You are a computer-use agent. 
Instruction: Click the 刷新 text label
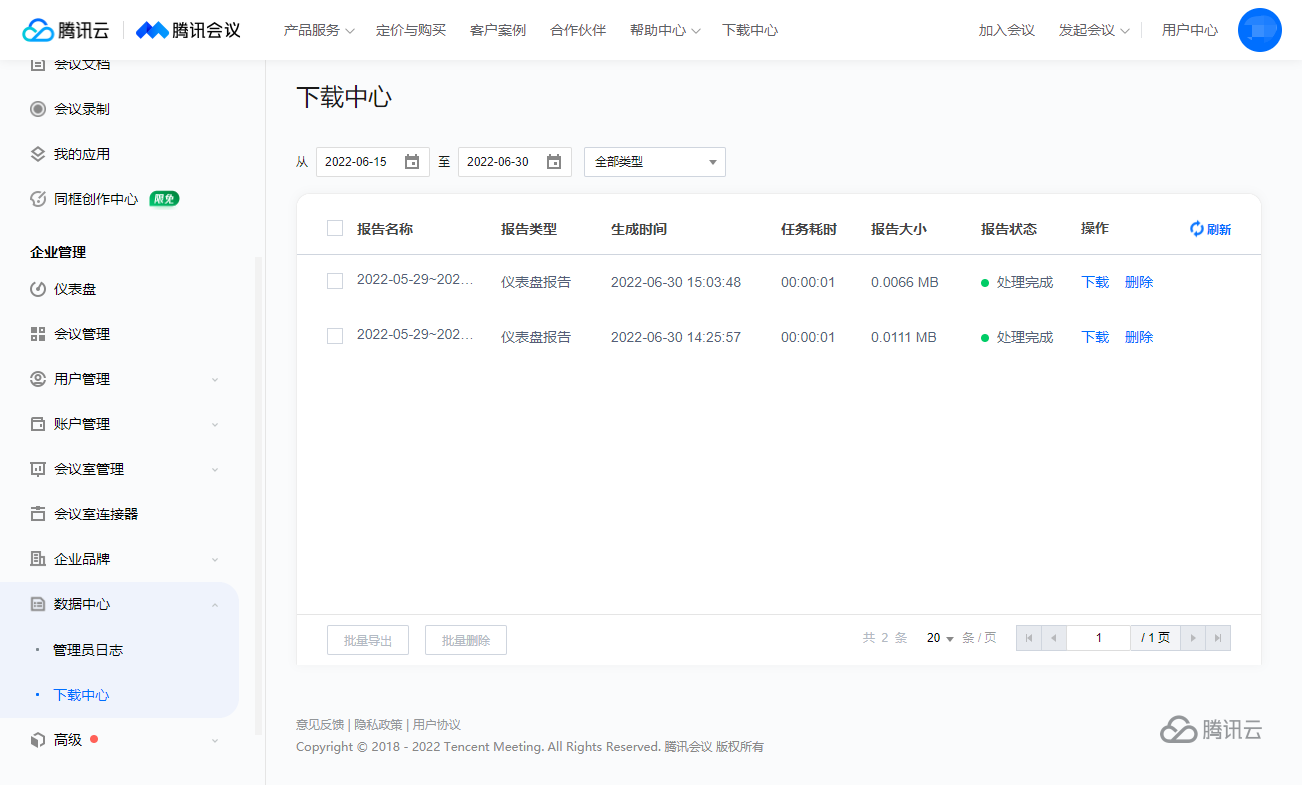1219,229
